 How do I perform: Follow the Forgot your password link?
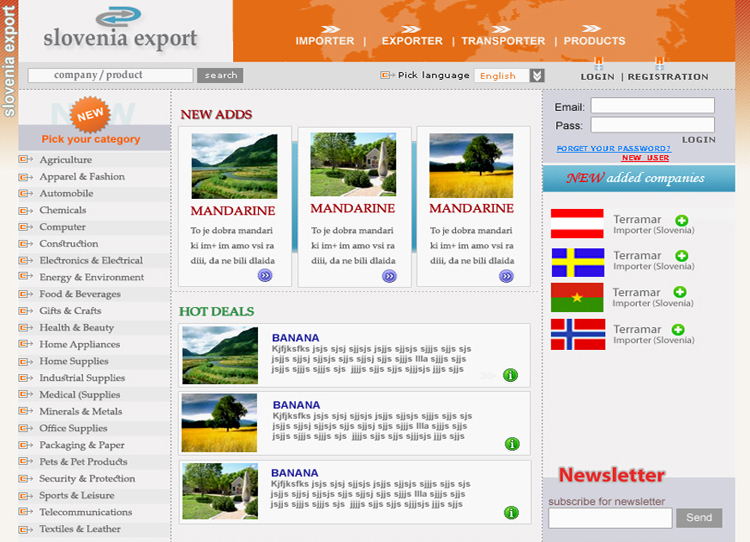coord(613,148)
